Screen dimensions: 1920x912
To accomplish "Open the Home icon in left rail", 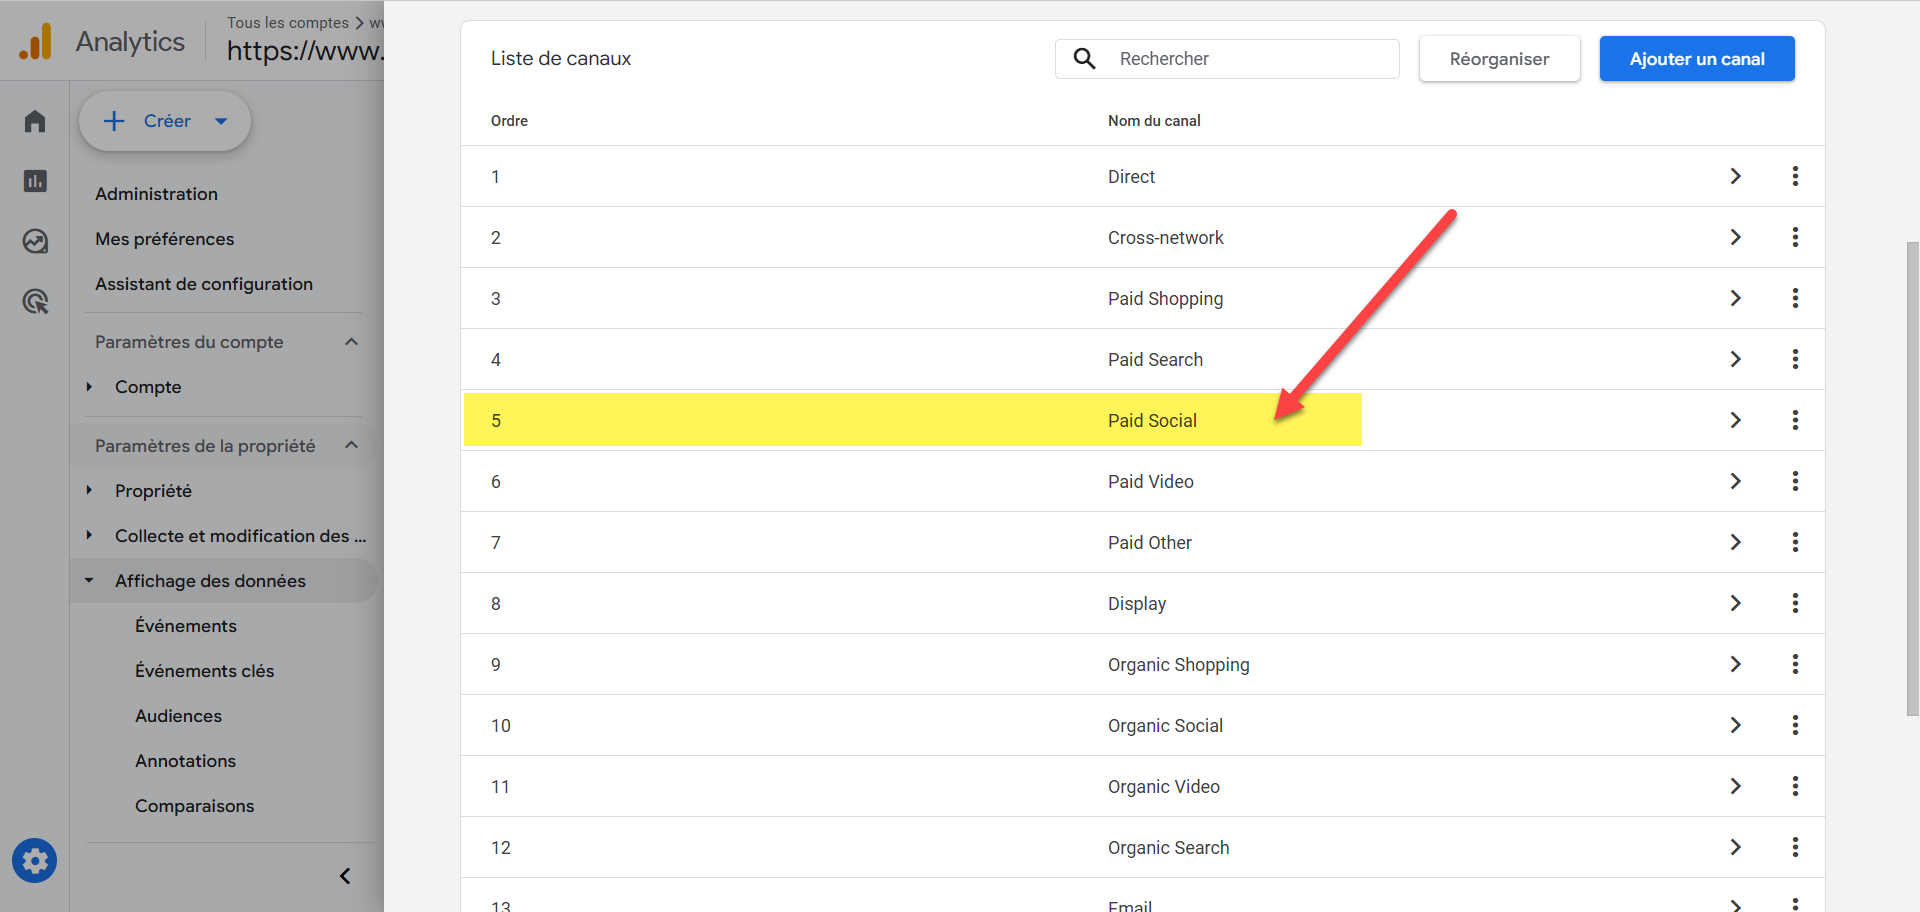I will [x=35, y=121].
